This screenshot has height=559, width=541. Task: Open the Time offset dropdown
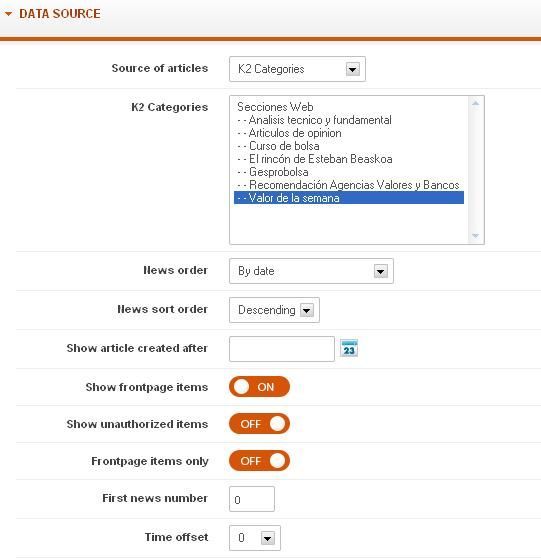[255, 538]
